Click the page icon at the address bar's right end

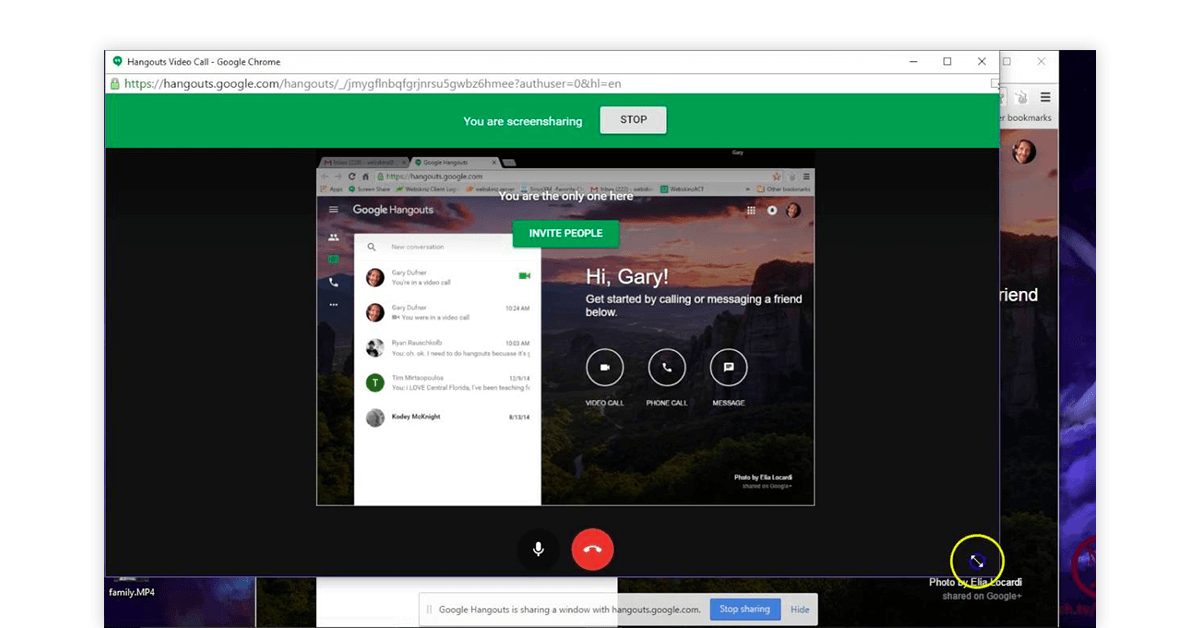(x=994, y=84)
